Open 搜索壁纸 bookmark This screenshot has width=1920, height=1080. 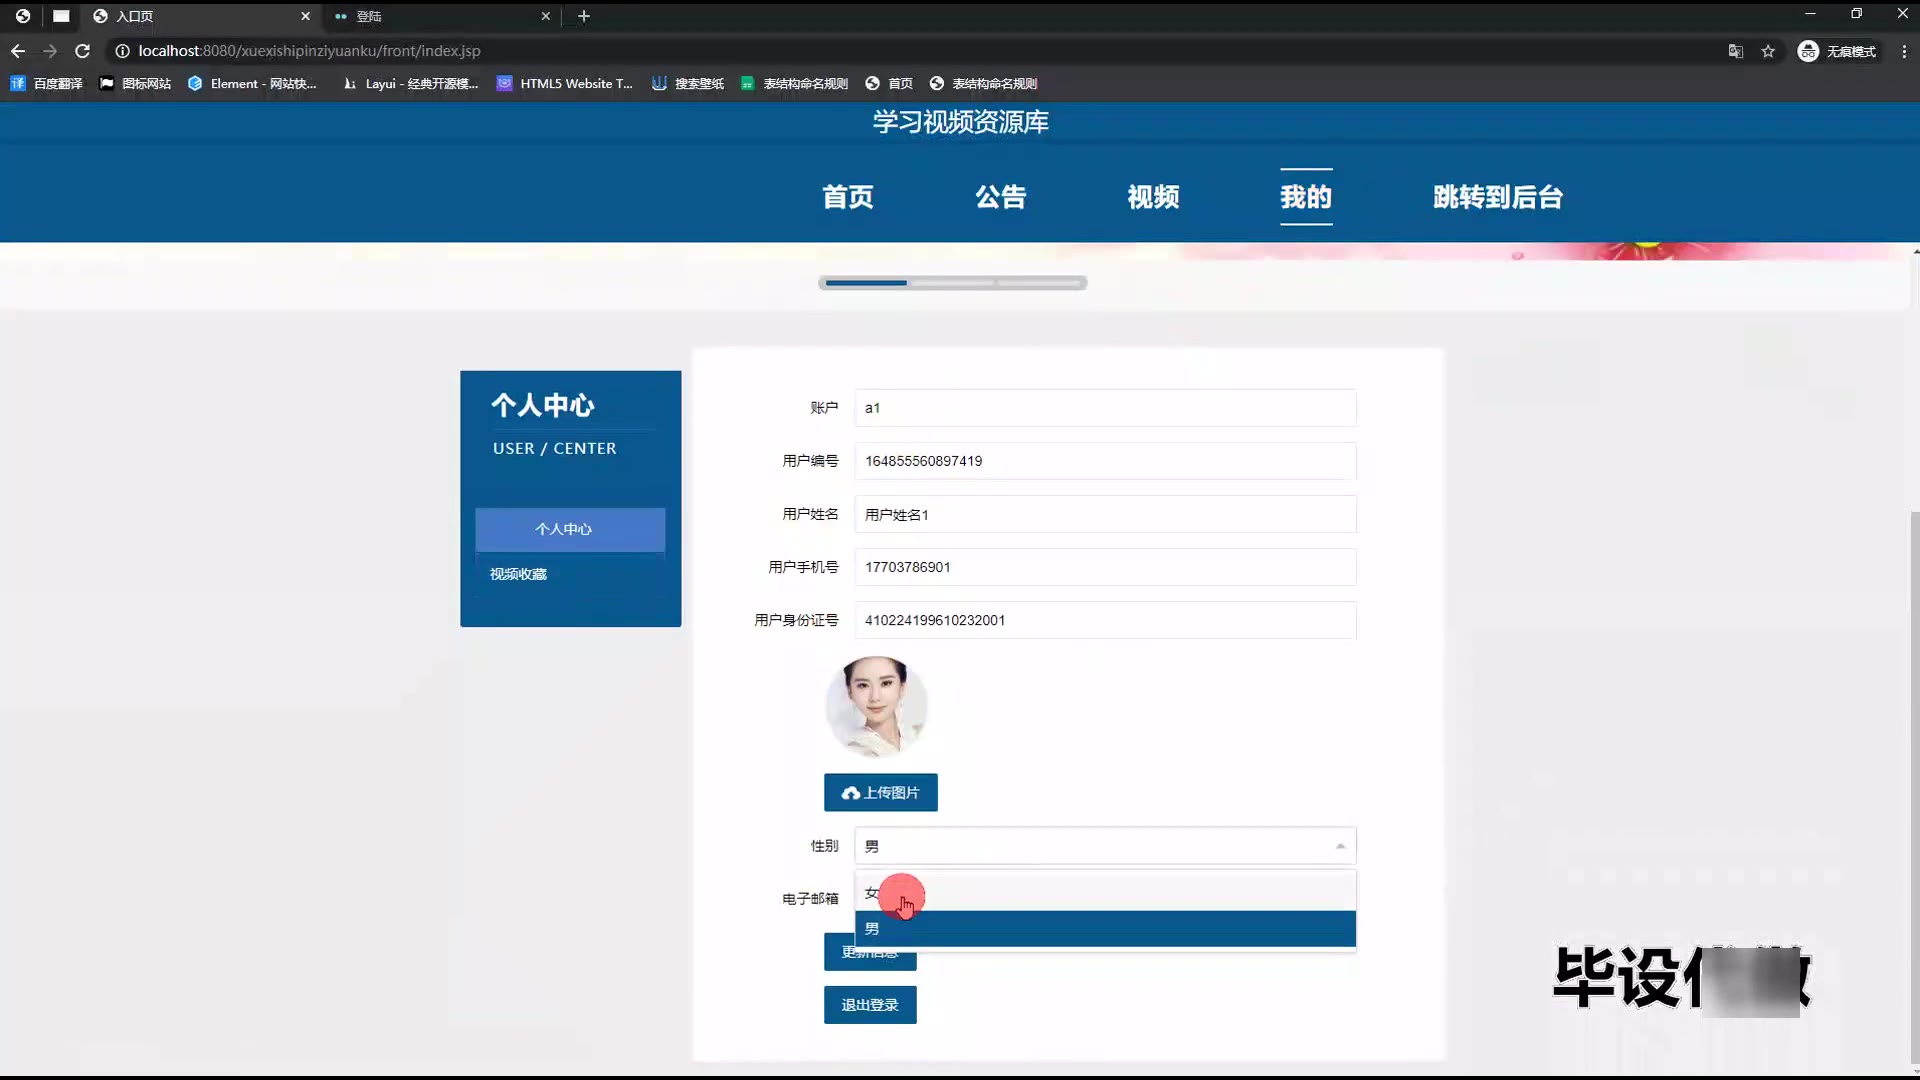(x=688, y=84)
